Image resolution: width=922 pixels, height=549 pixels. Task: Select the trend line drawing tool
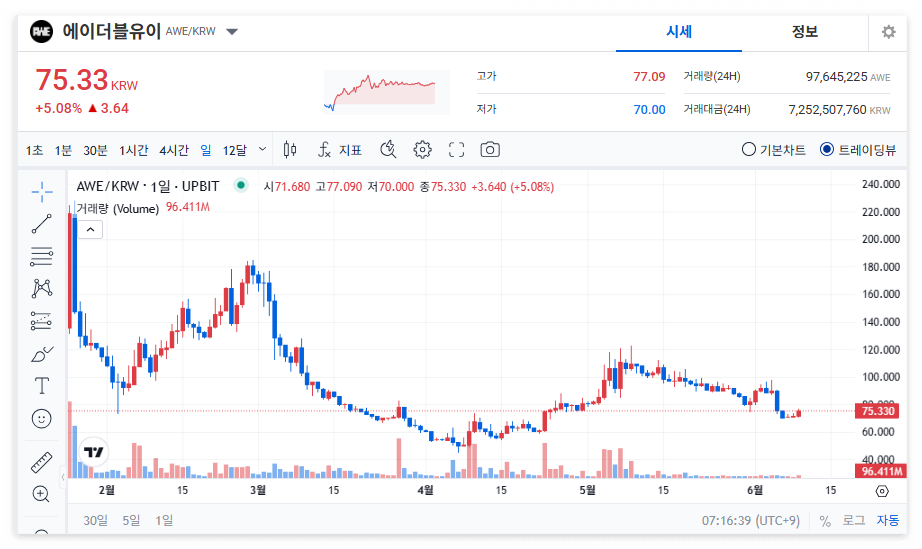[x=42, y=224]
